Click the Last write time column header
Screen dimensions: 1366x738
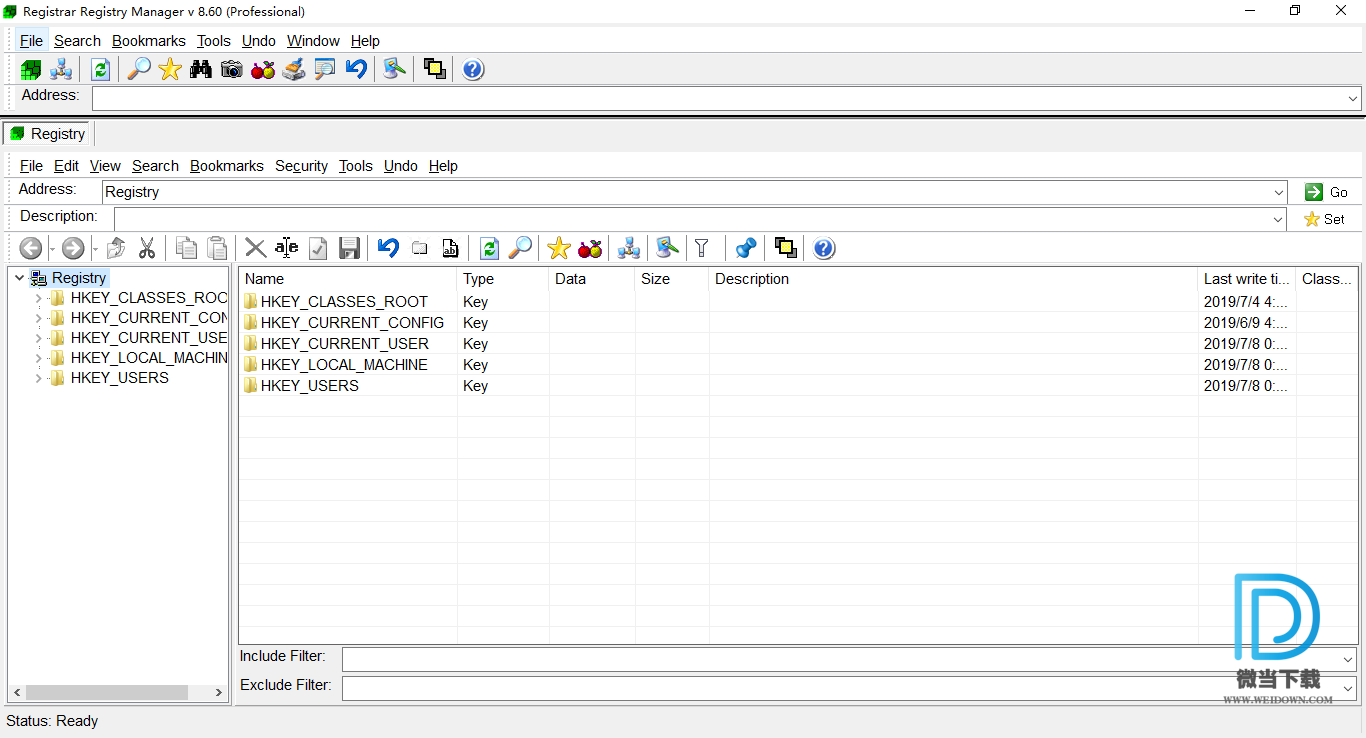[1247, 279]
